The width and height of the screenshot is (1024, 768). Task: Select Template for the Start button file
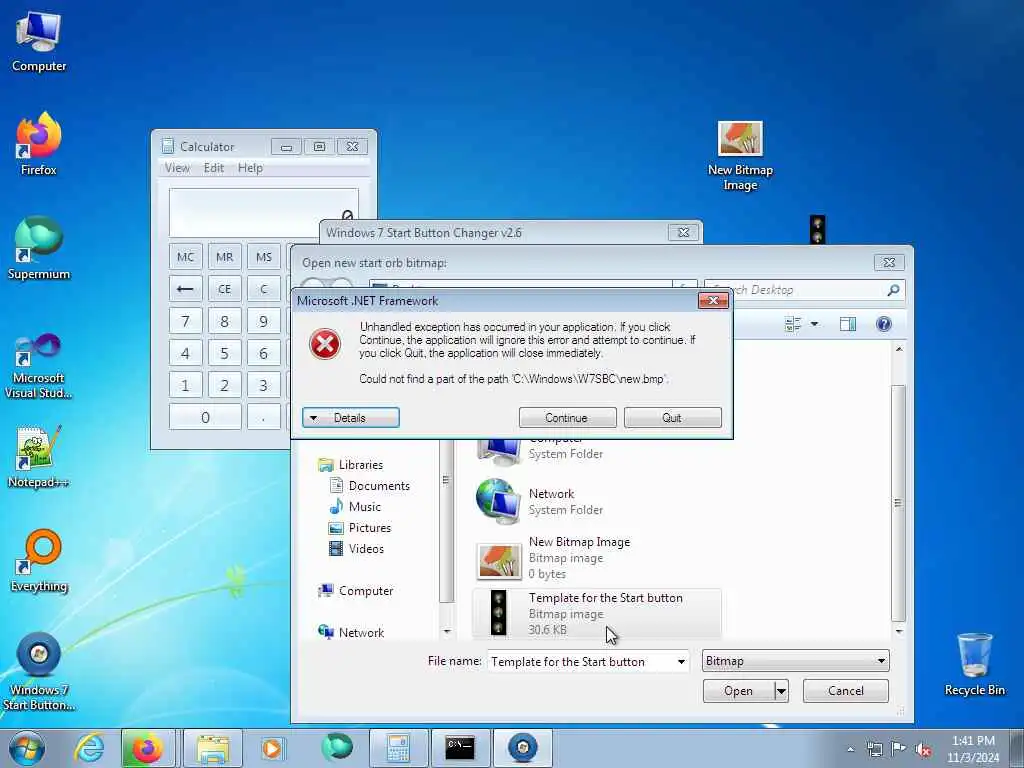[x=597, y=613]
